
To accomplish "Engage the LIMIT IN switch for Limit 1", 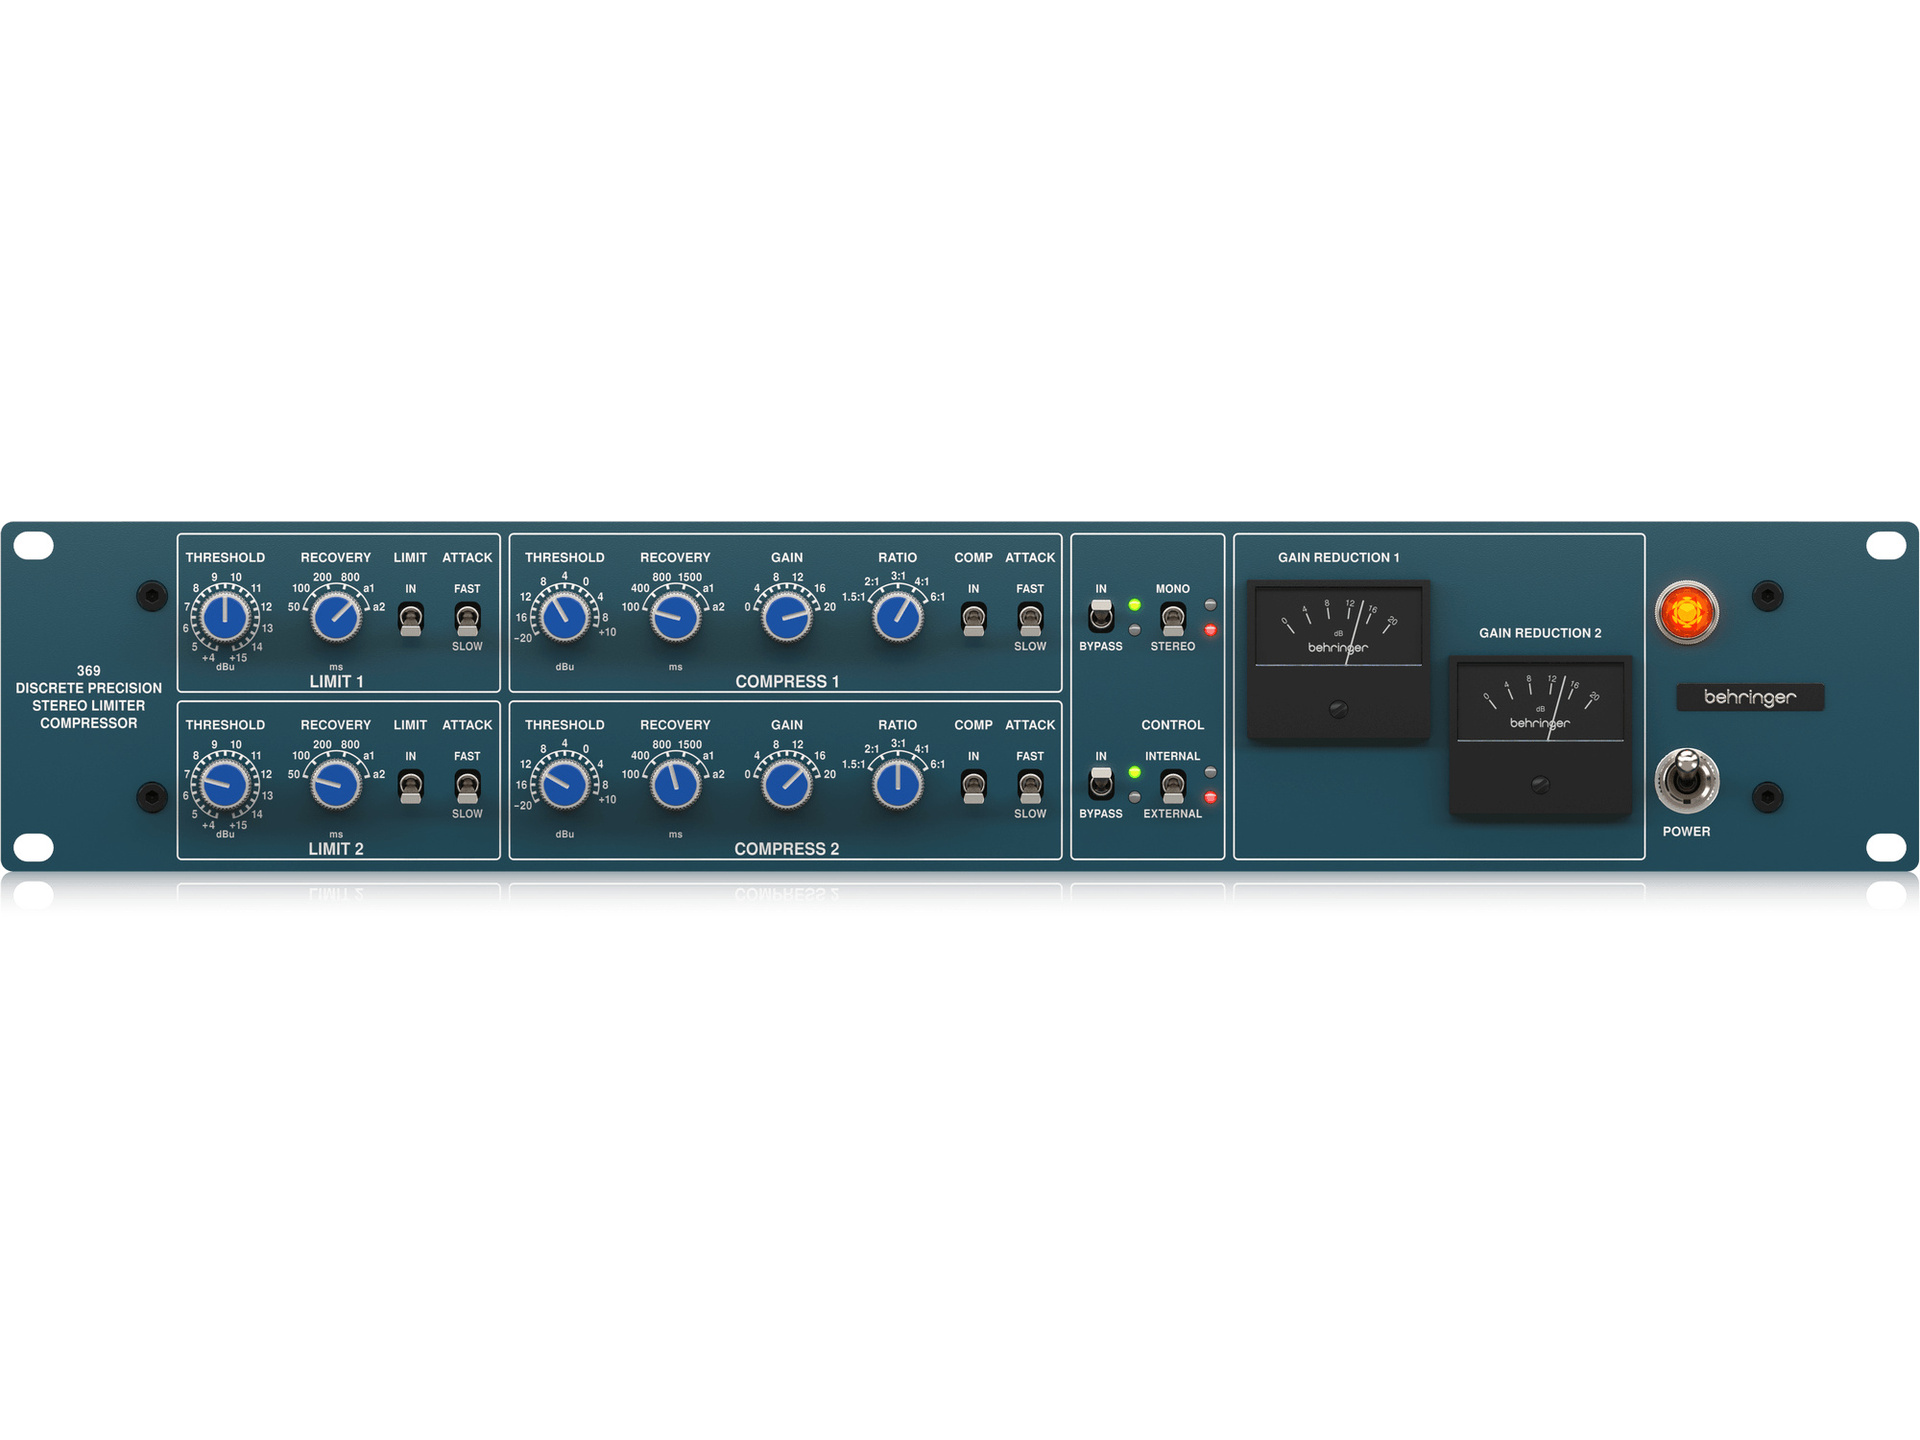I will pyautogui.click(x=410, y=620).
